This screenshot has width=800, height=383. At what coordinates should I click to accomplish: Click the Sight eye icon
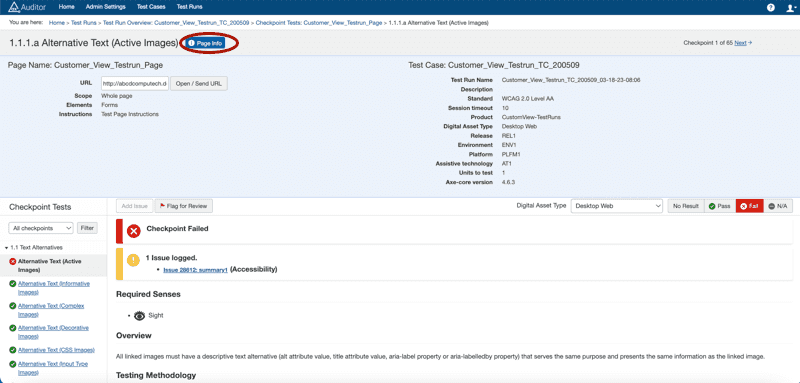click(x=139, y=316)
